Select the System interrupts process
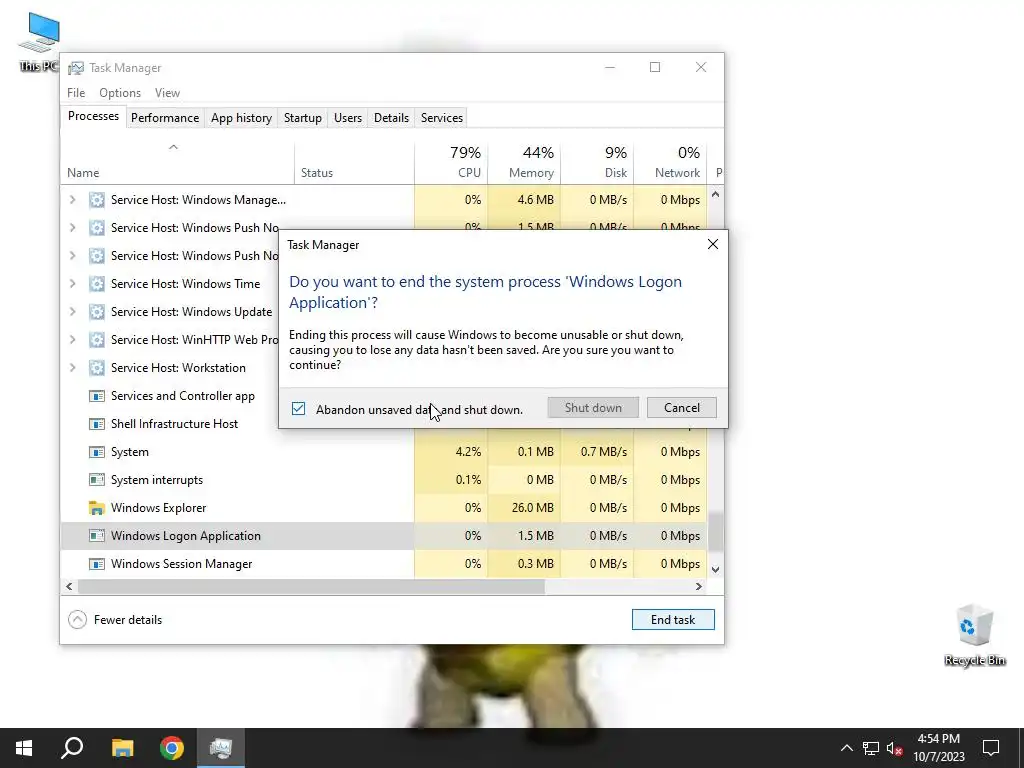1024x768 pixels. coord(384,480)
